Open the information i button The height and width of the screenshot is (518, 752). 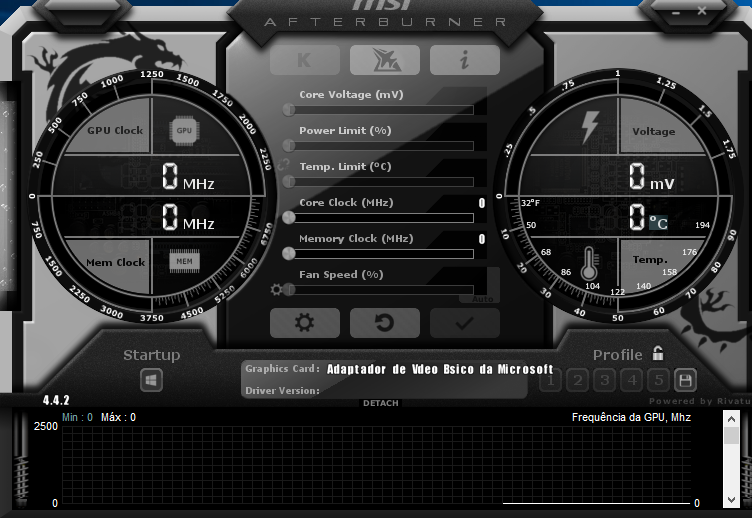(x=465, y=60)
